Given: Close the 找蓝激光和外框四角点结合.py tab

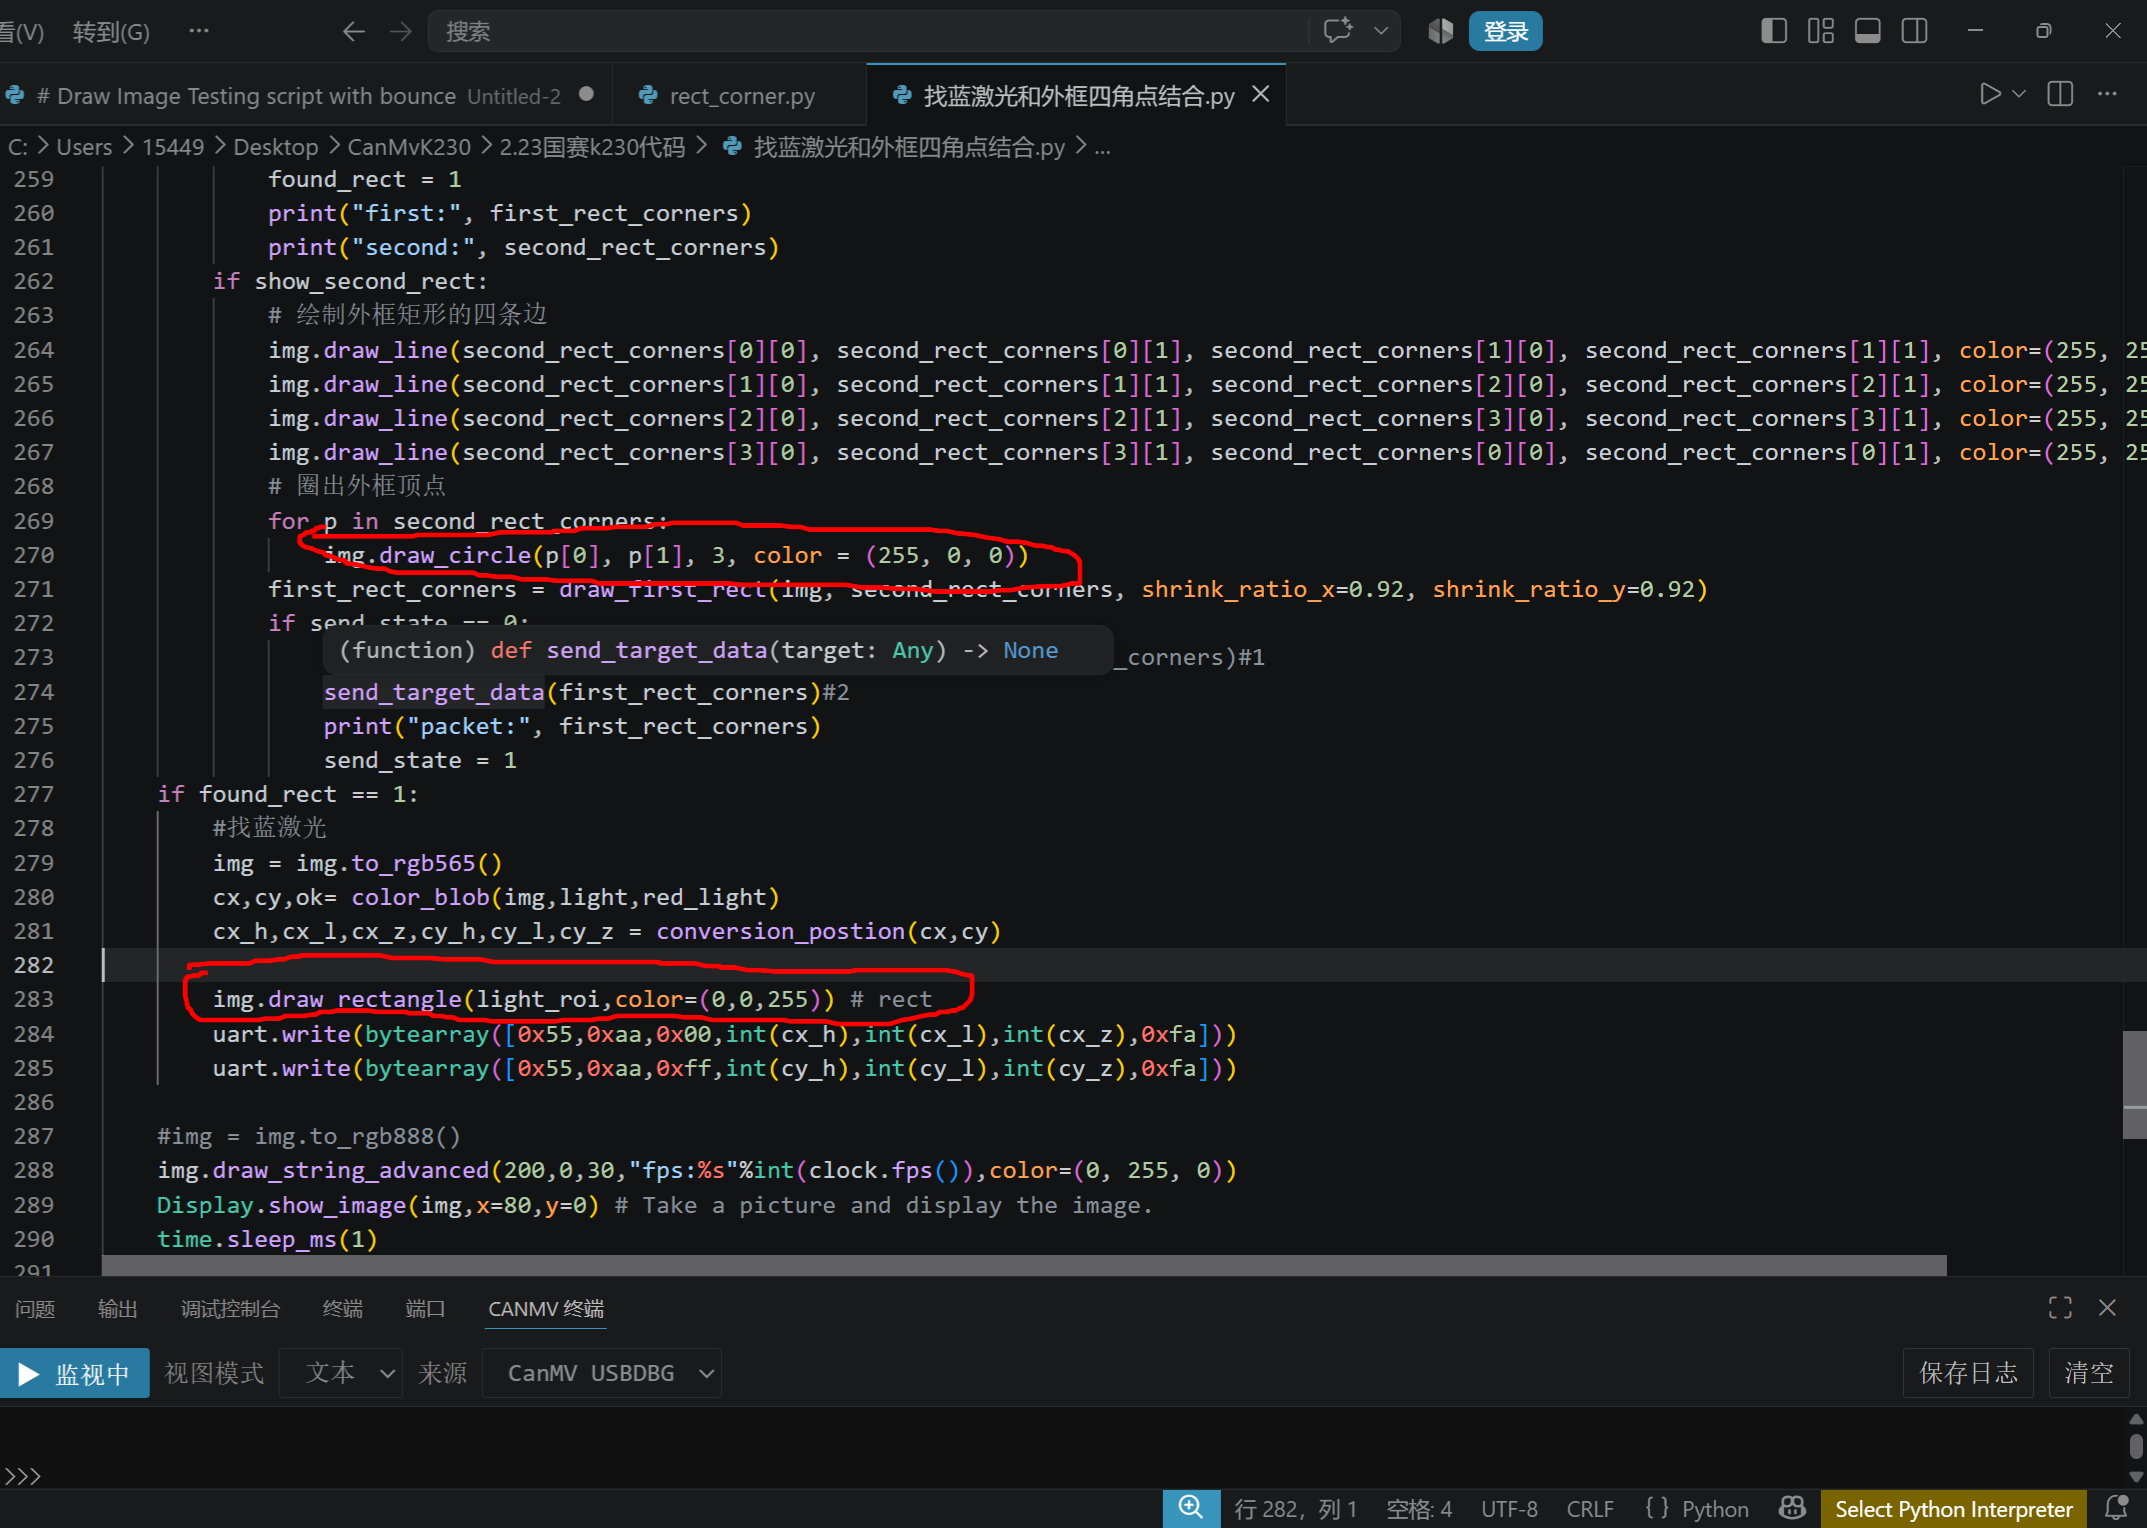Looking at the screenshot, I should coord(1261,94).
